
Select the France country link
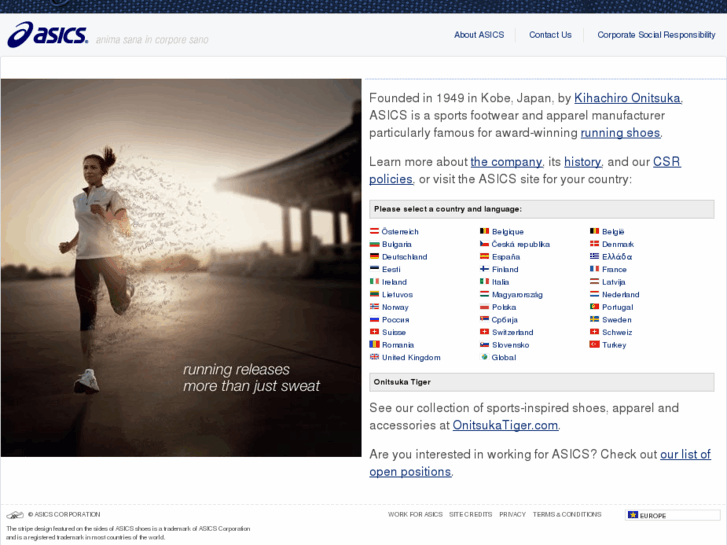(614, 269)
